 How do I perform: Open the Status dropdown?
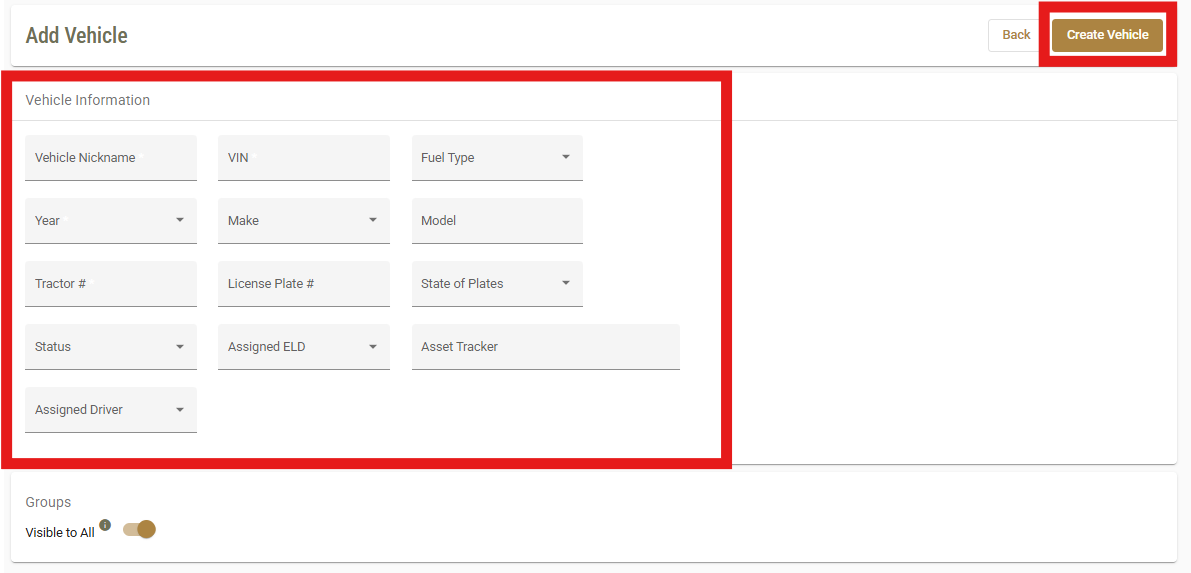(x=111, y=347)
